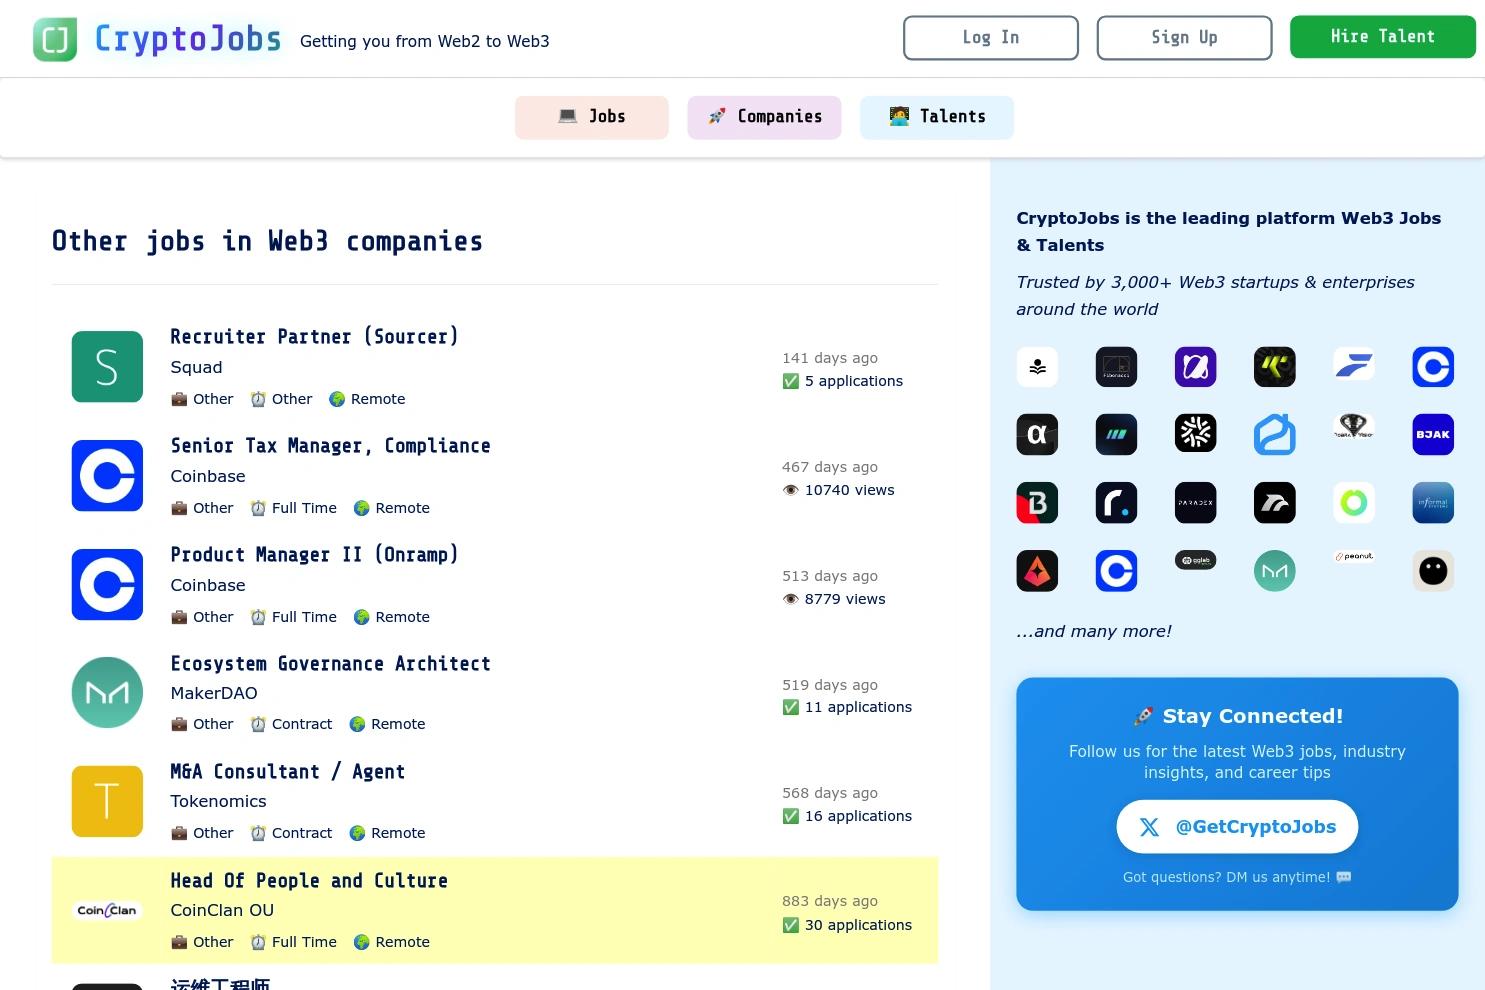The image size is (1485, 990).
Task: Open the blue striped F logo tile
Action: pyautogui.click(x=1354, y=364)
